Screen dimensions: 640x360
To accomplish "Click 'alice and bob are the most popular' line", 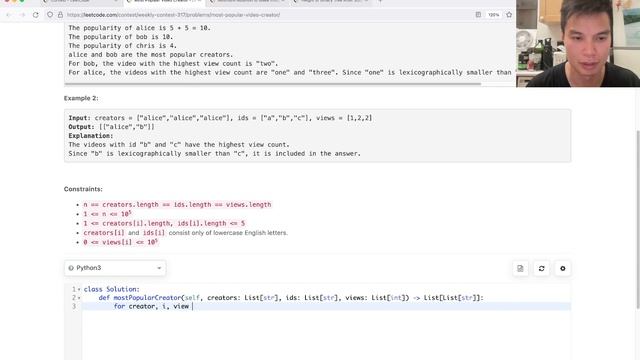I will coord(151,55).
